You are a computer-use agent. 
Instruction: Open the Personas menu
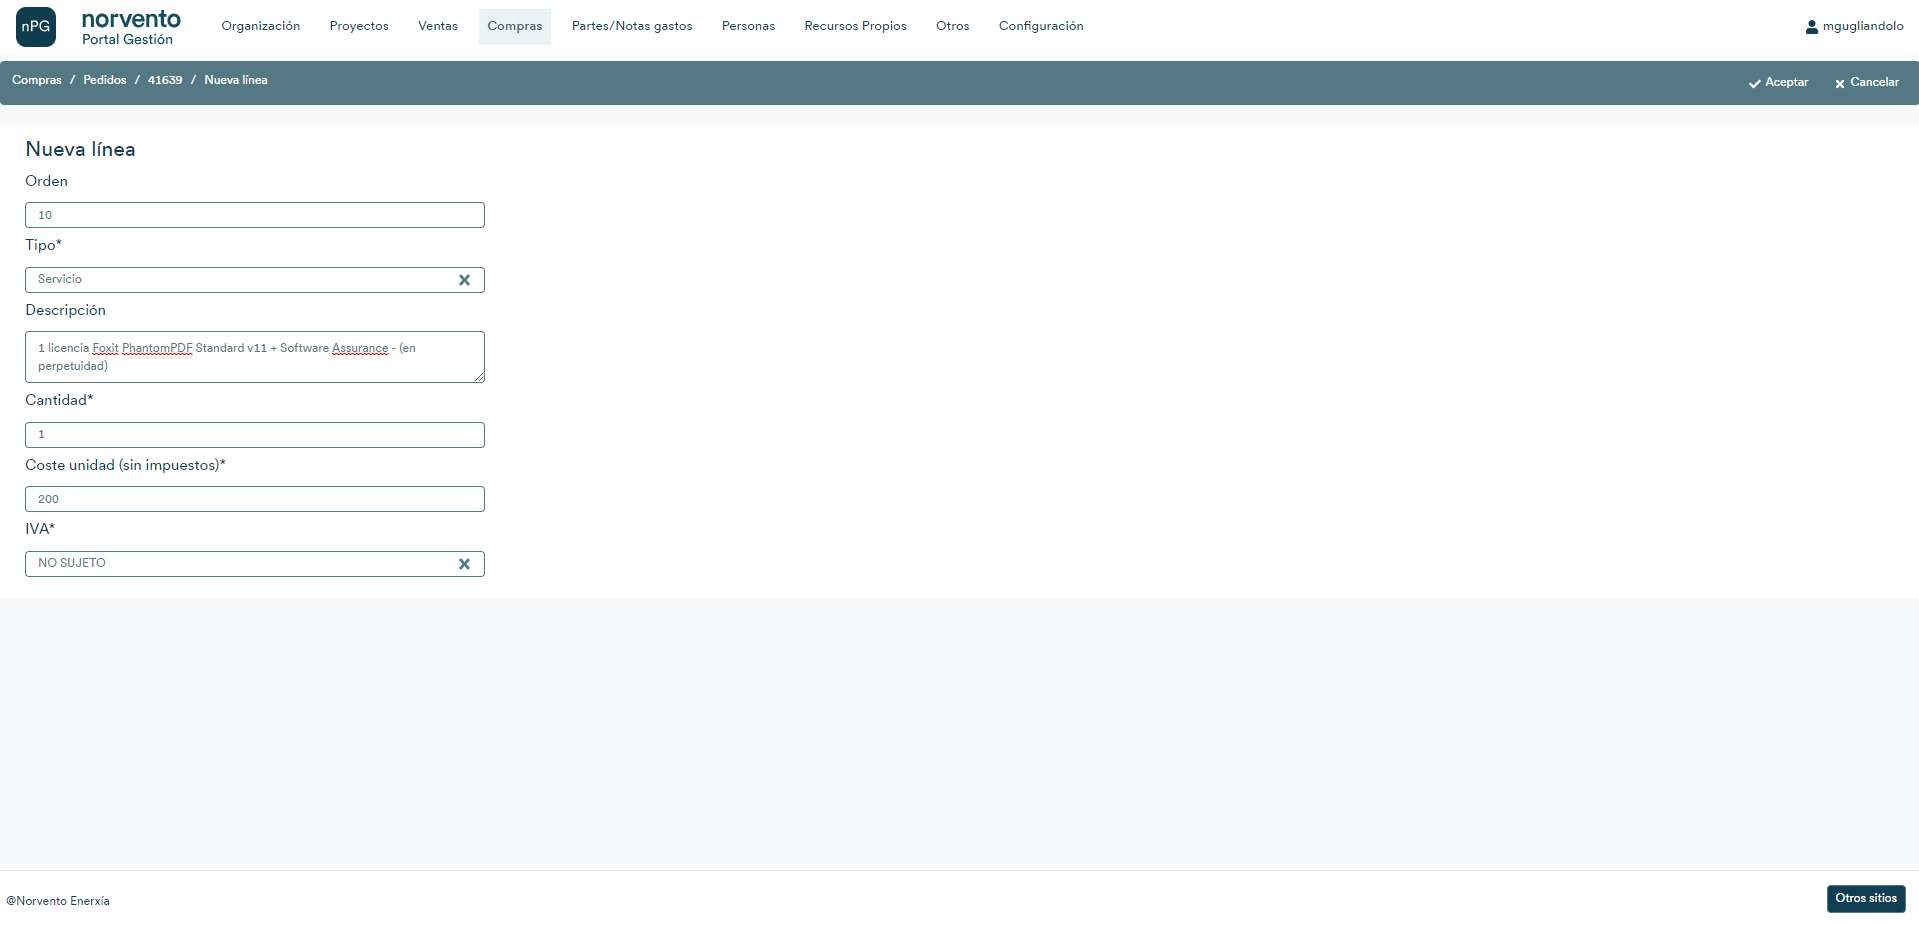point(748,26)
